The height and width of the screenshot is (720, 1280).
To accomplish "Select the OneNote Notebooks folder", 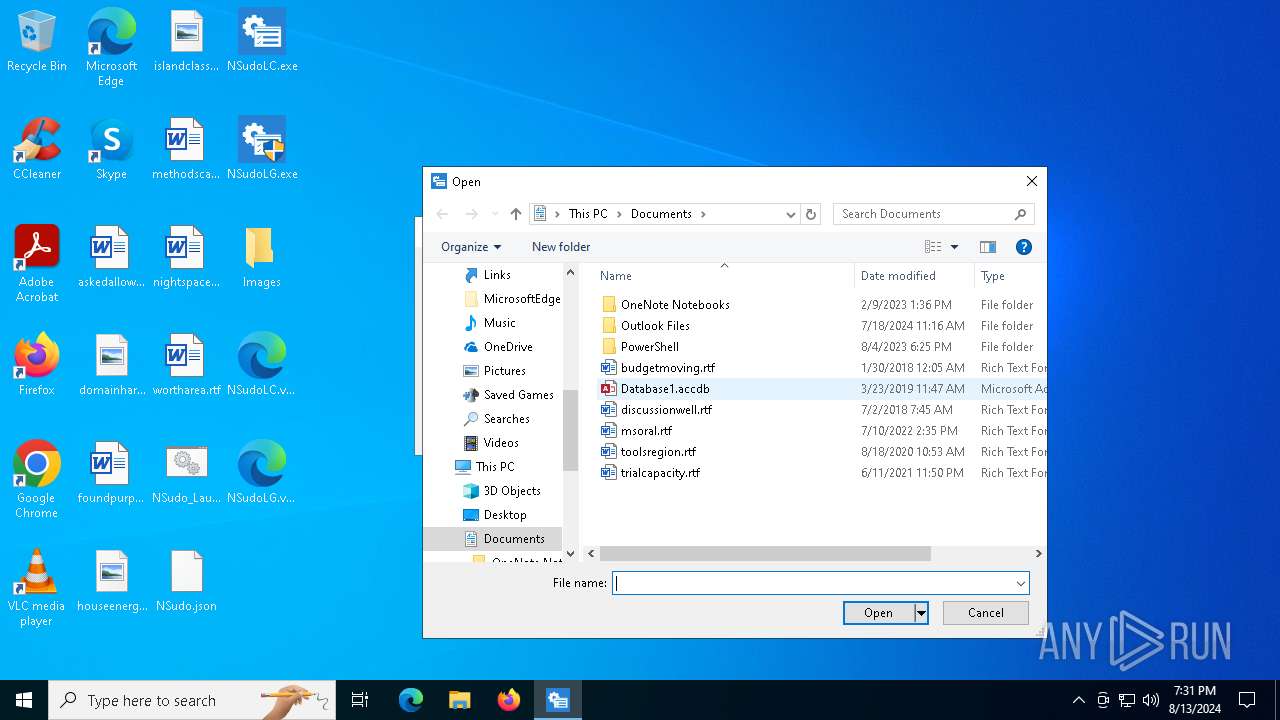I will [675, 305].
